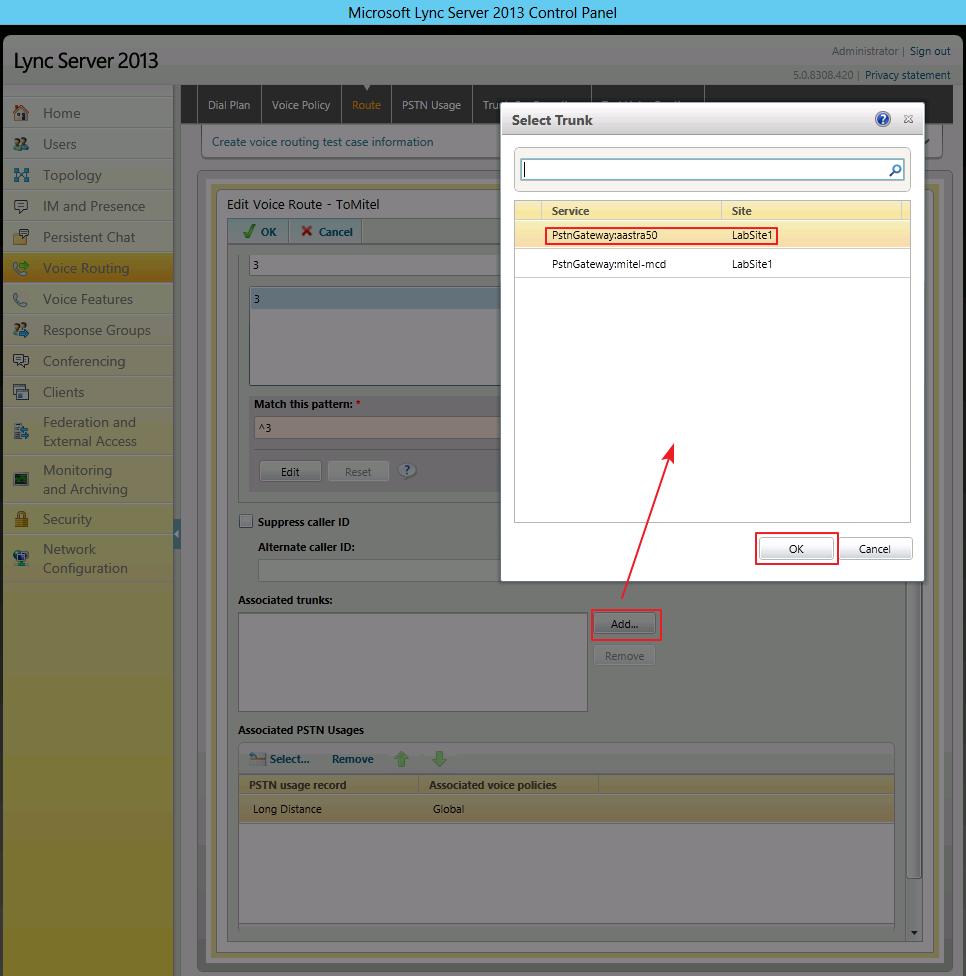Switch to the Dial Plan tab

pos(229,104)
